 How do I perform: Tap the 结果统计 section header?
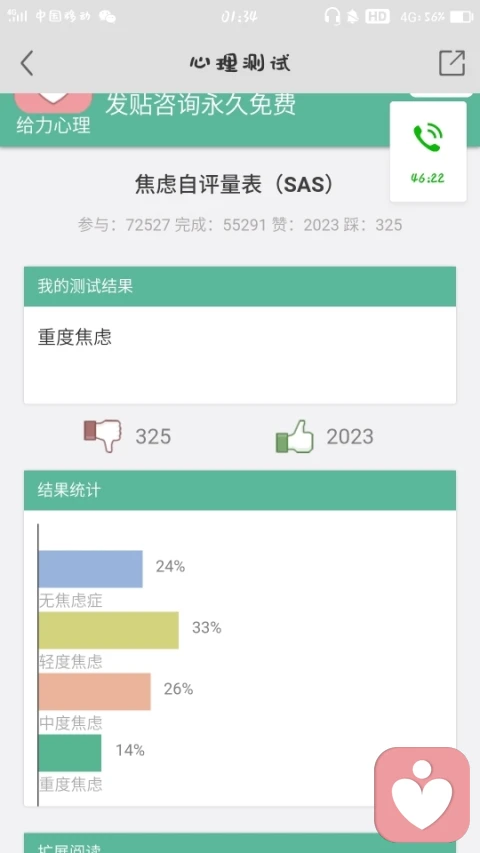pyautogui.click(x=240, y=490)
